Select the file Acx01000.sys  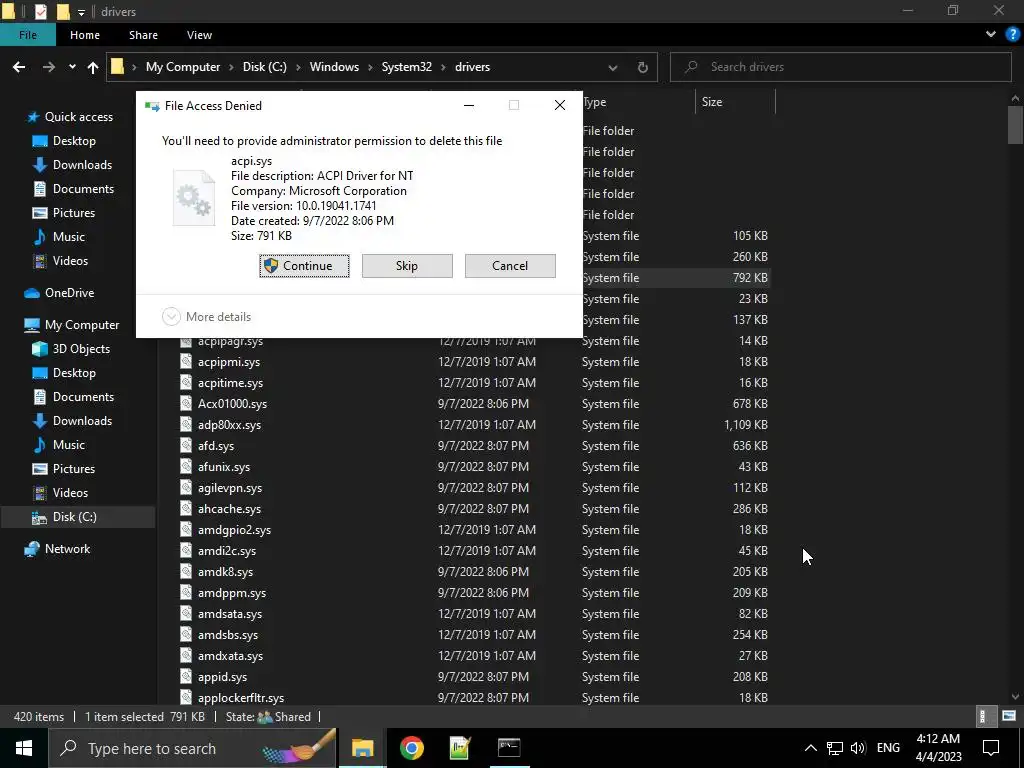[x=232, y=404]
